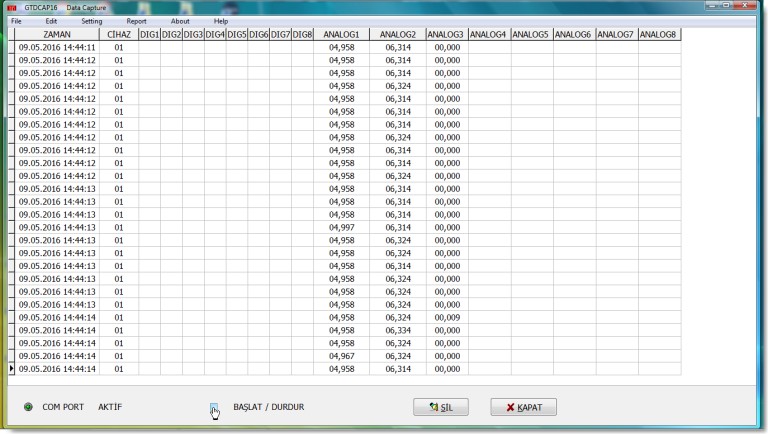This screenshot has height=434, width=768.
Task: Open the Help menu
Action: click(220, 21)
